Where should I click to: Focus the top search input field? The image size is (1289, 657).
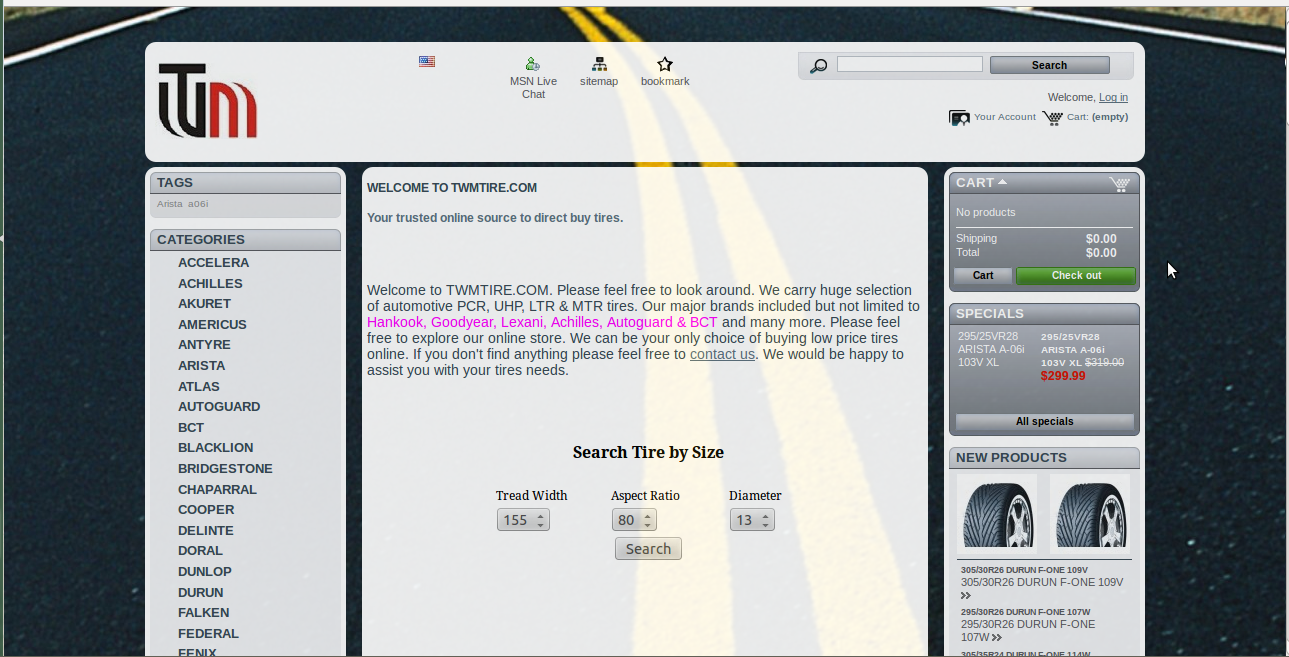[910, 64]
